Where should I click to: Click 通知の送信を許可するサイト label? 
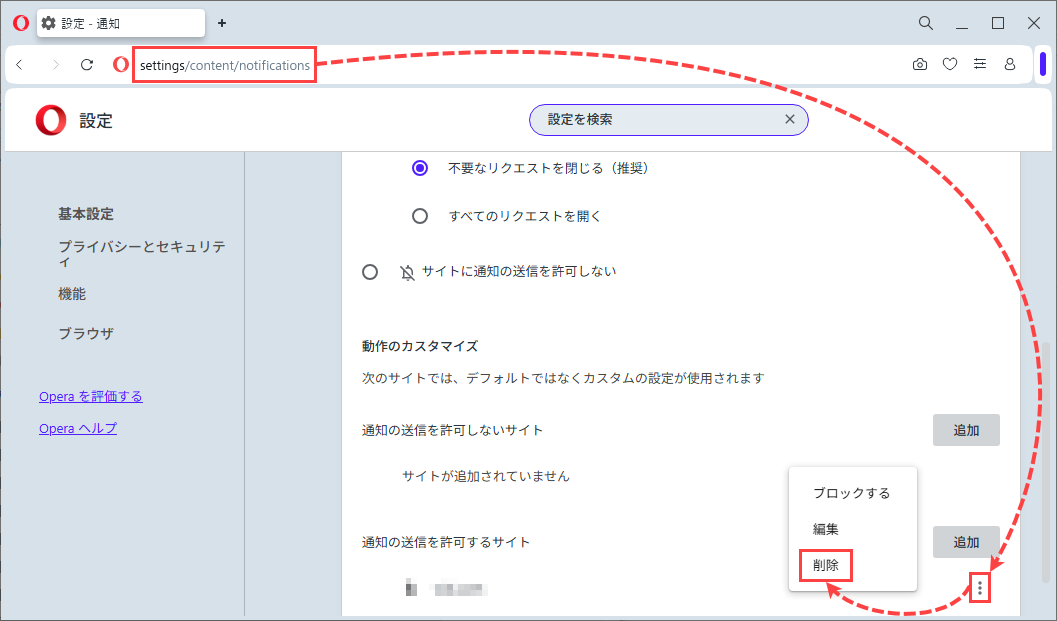pos(446,542)
